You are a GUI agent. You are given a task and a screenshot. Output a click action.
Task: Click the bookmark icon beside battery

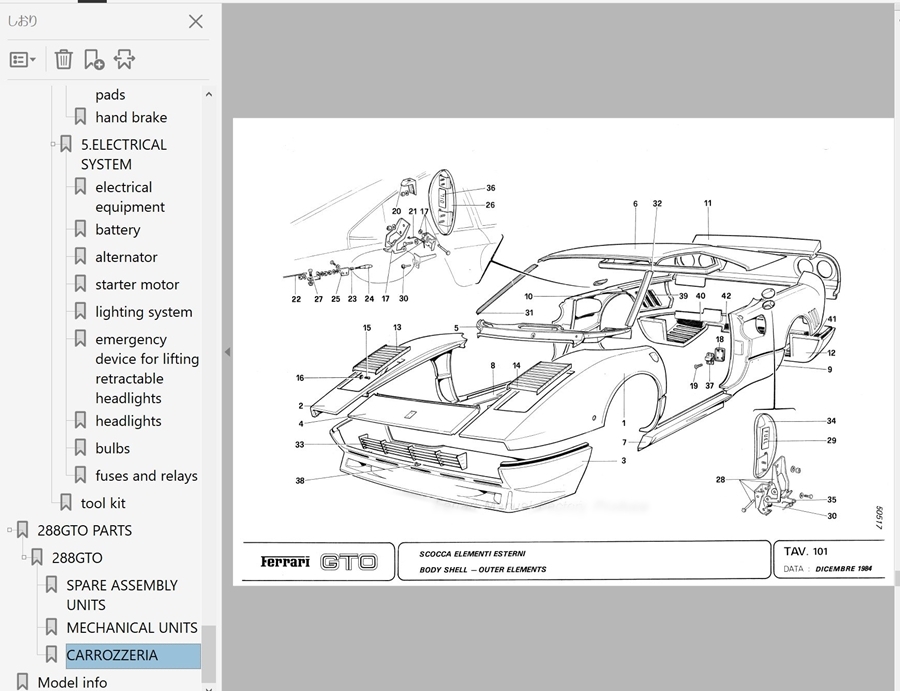click(80, 229)
